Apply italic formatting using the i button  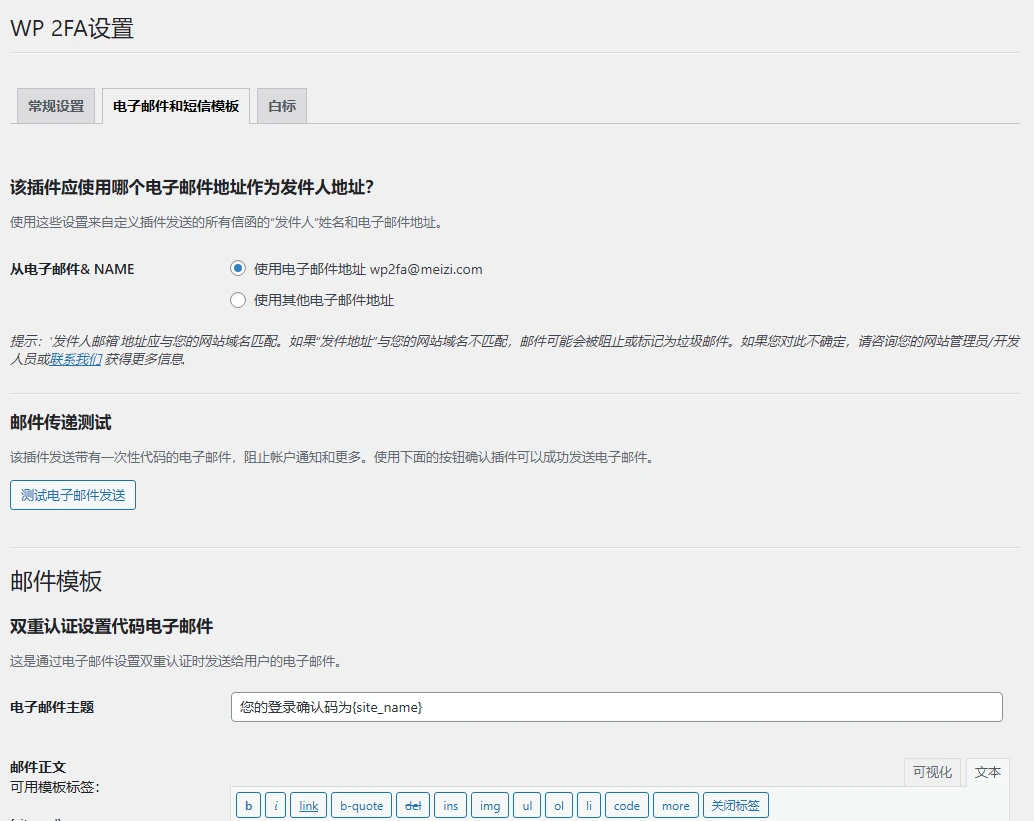pos(275,805)
